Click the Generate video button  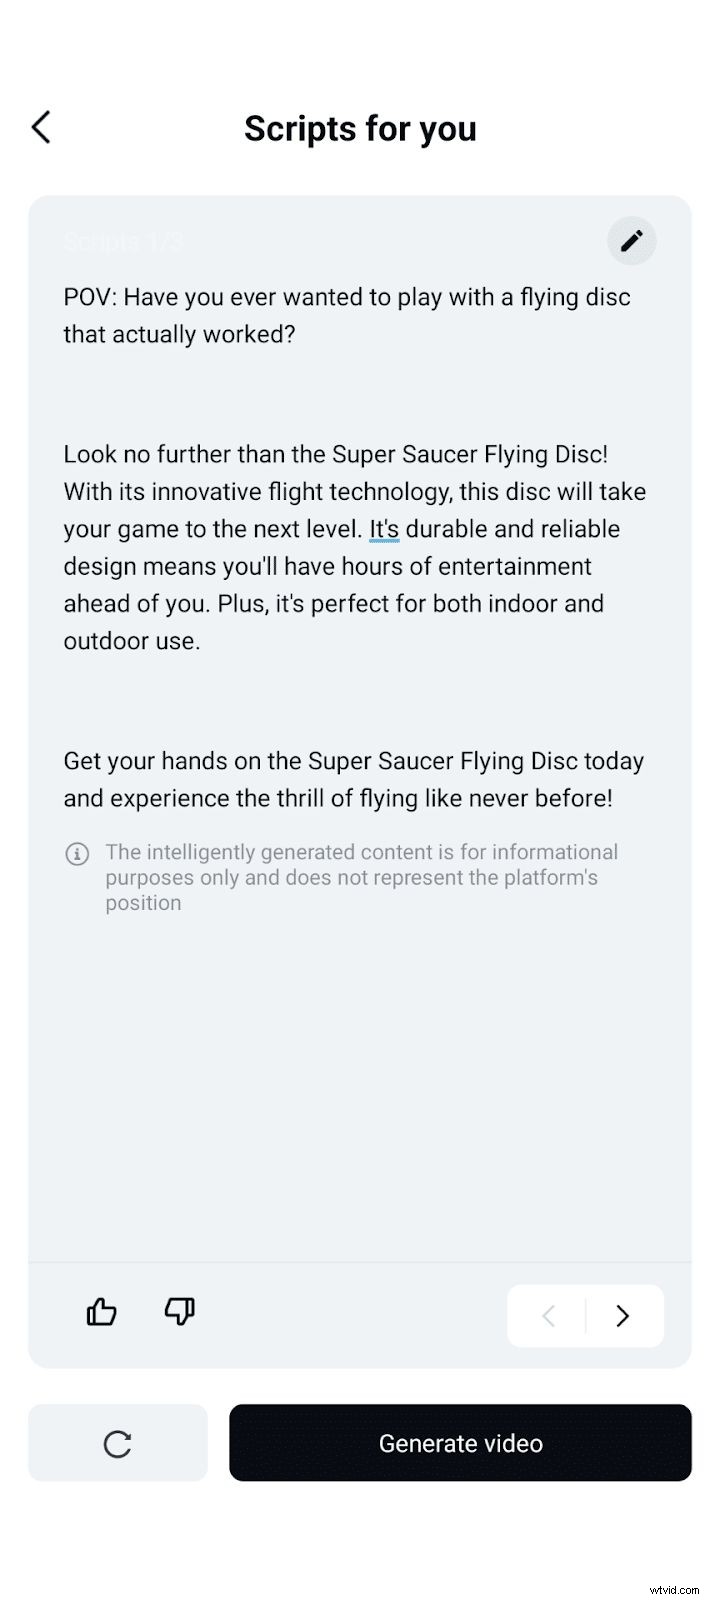460,1443
